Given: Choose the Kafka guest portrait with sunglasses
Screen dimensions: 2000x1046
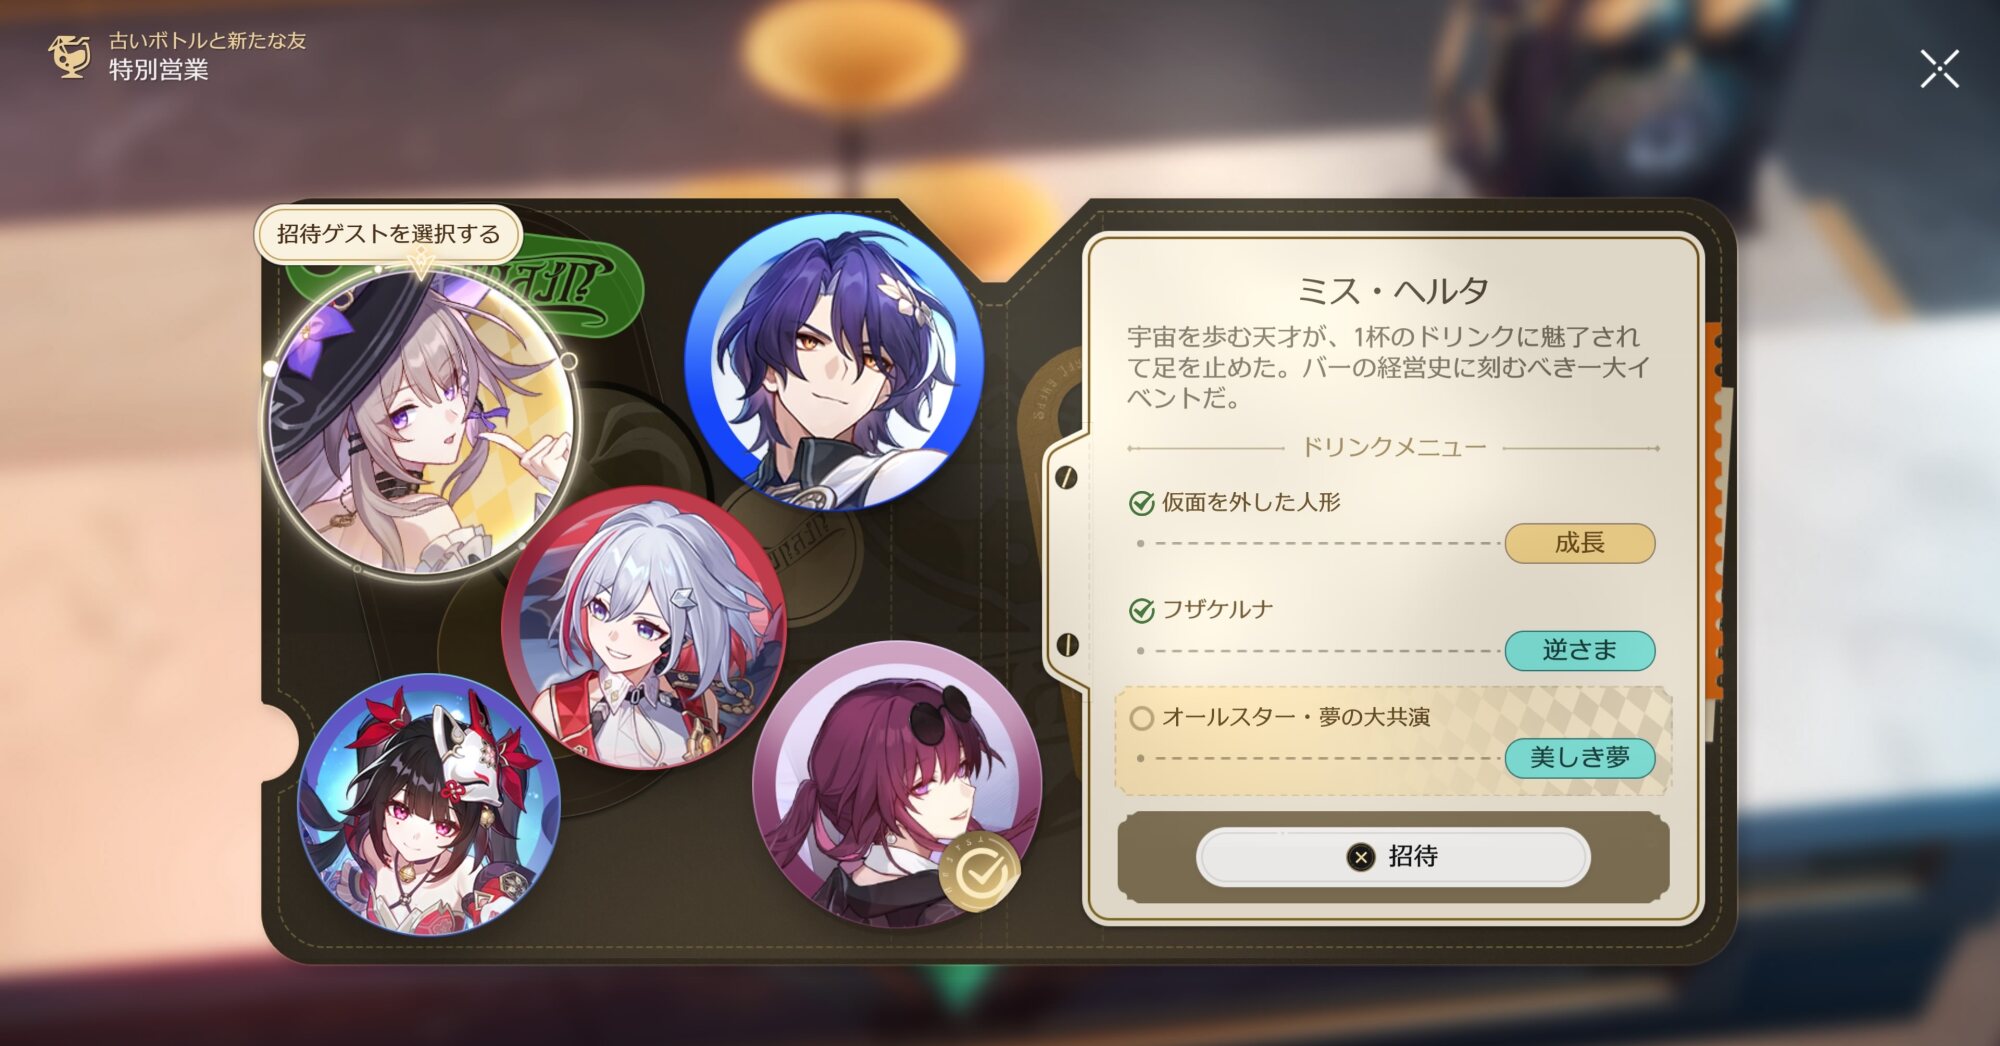Looking at the screenshot, I should (897, 784).
